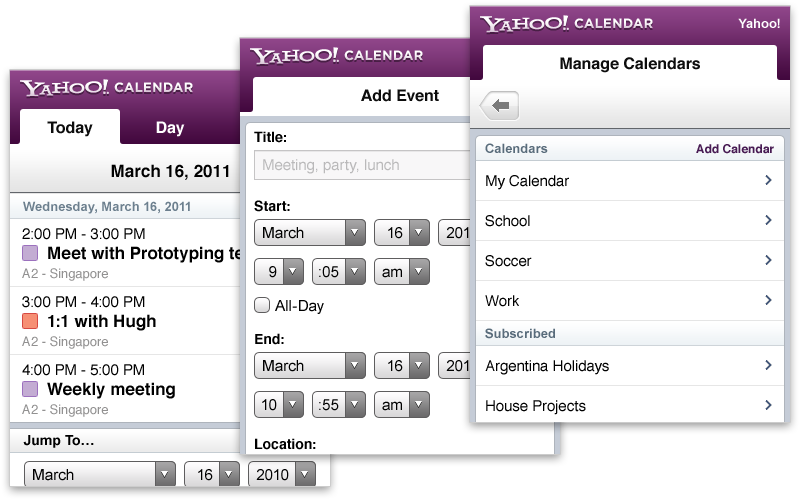Click the House Projects chevron

pos(768,405)
